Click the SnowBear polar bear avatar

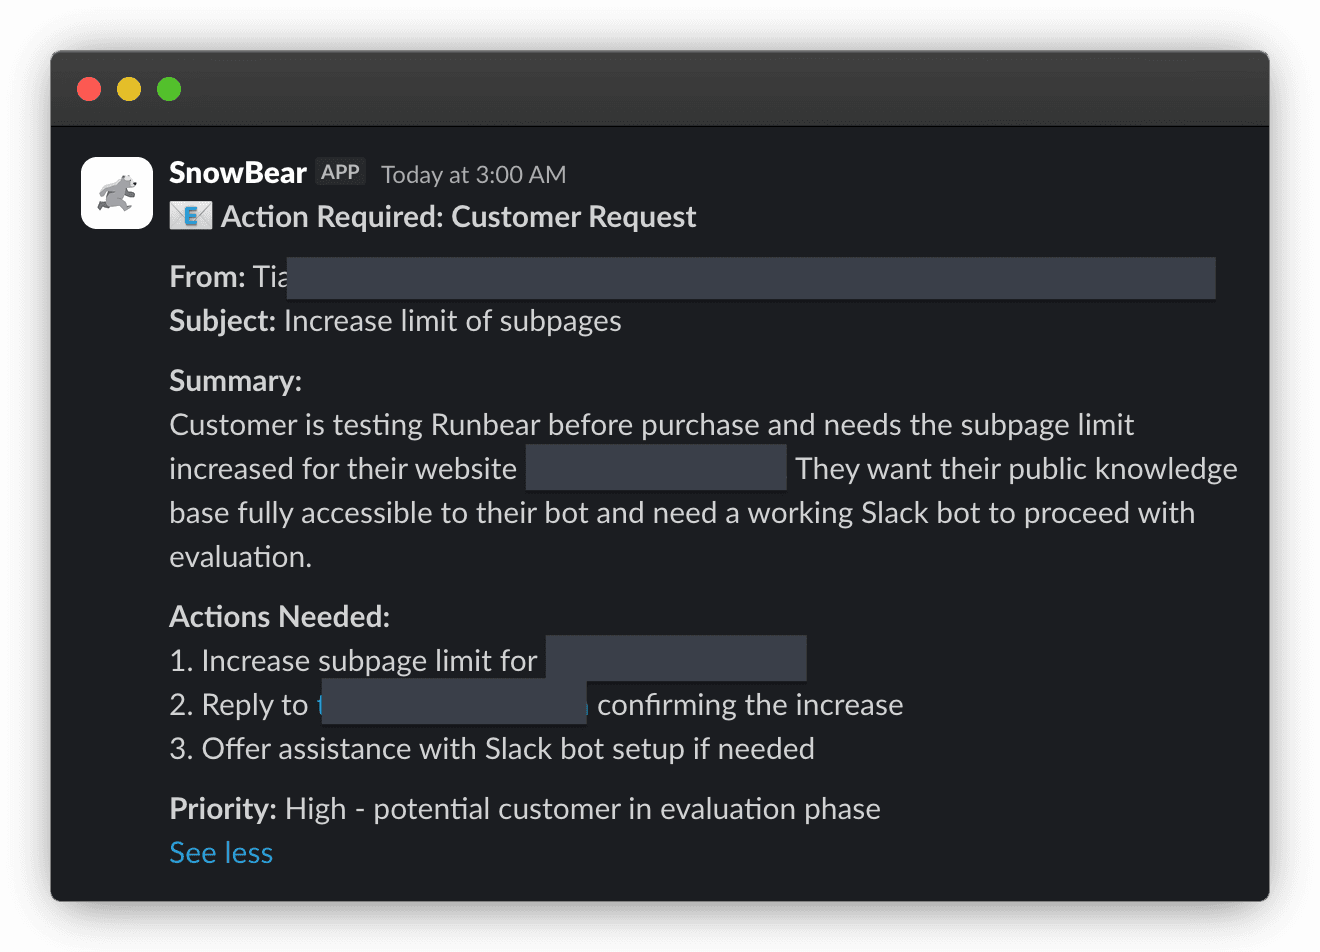point(117,193)
